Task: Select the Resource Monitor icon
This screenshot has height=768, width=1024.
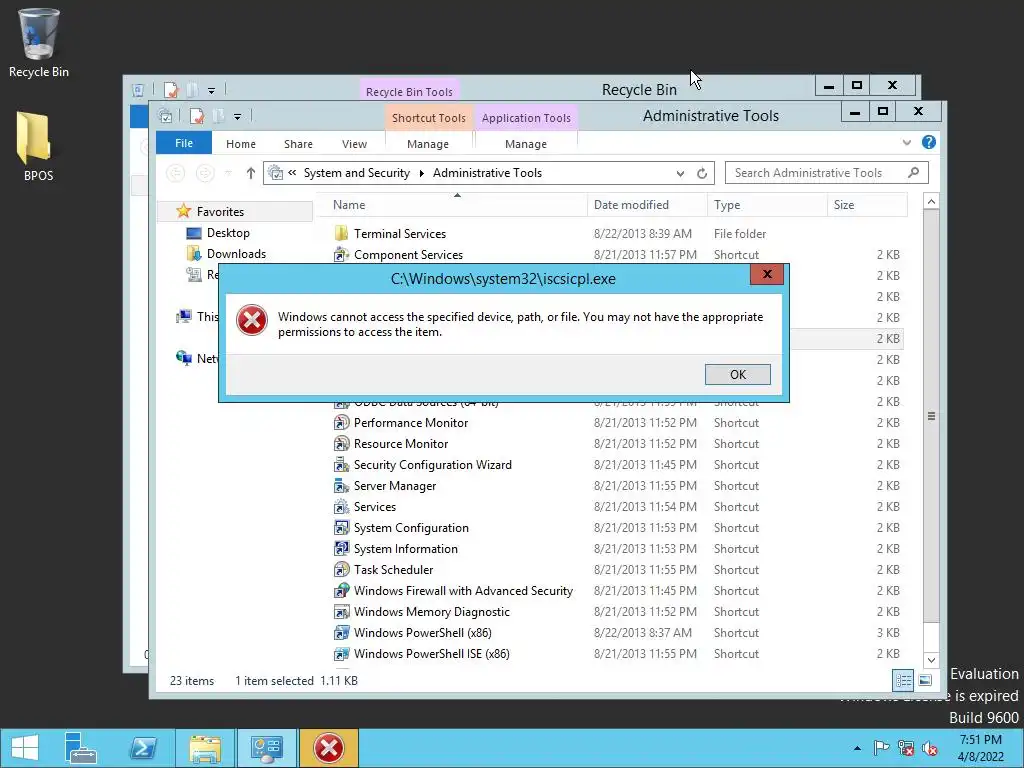Action: (341, 443)
